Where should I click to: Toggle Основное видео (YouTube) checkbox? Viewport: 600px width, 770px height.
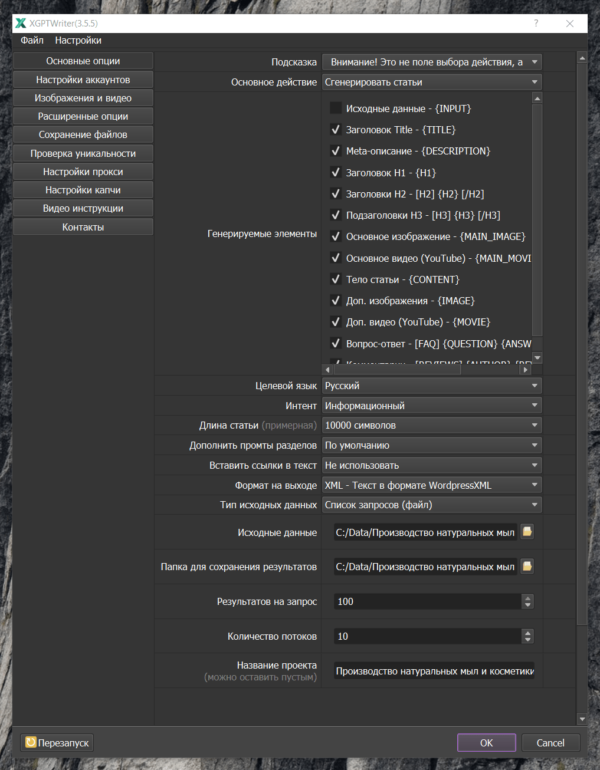tap(336, 258)
